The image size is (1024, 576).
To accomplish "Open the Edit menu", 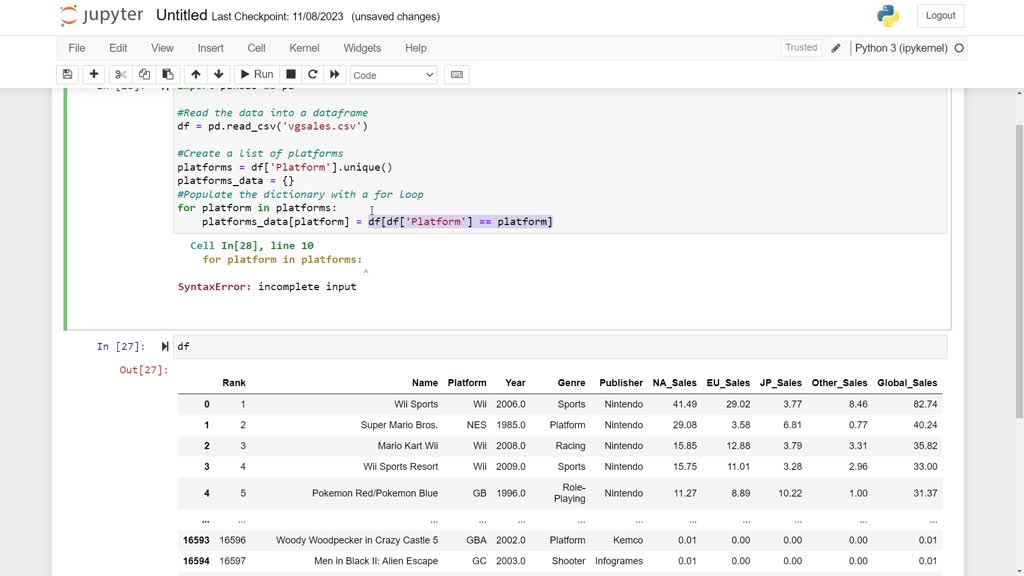I will 118,48.
